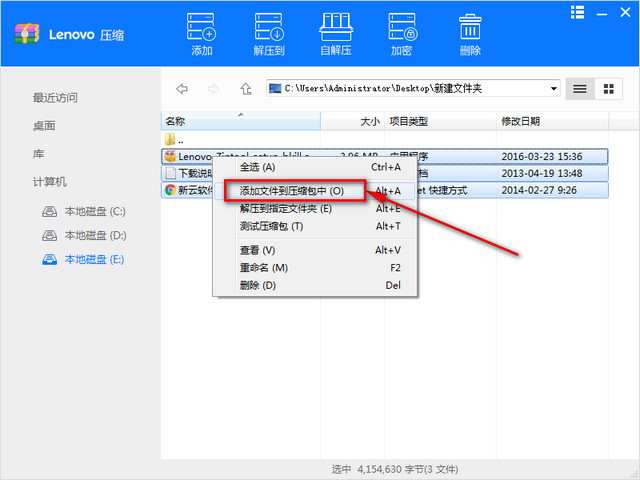Click the C: drive disk icon
640x480 pixels.
50,211
